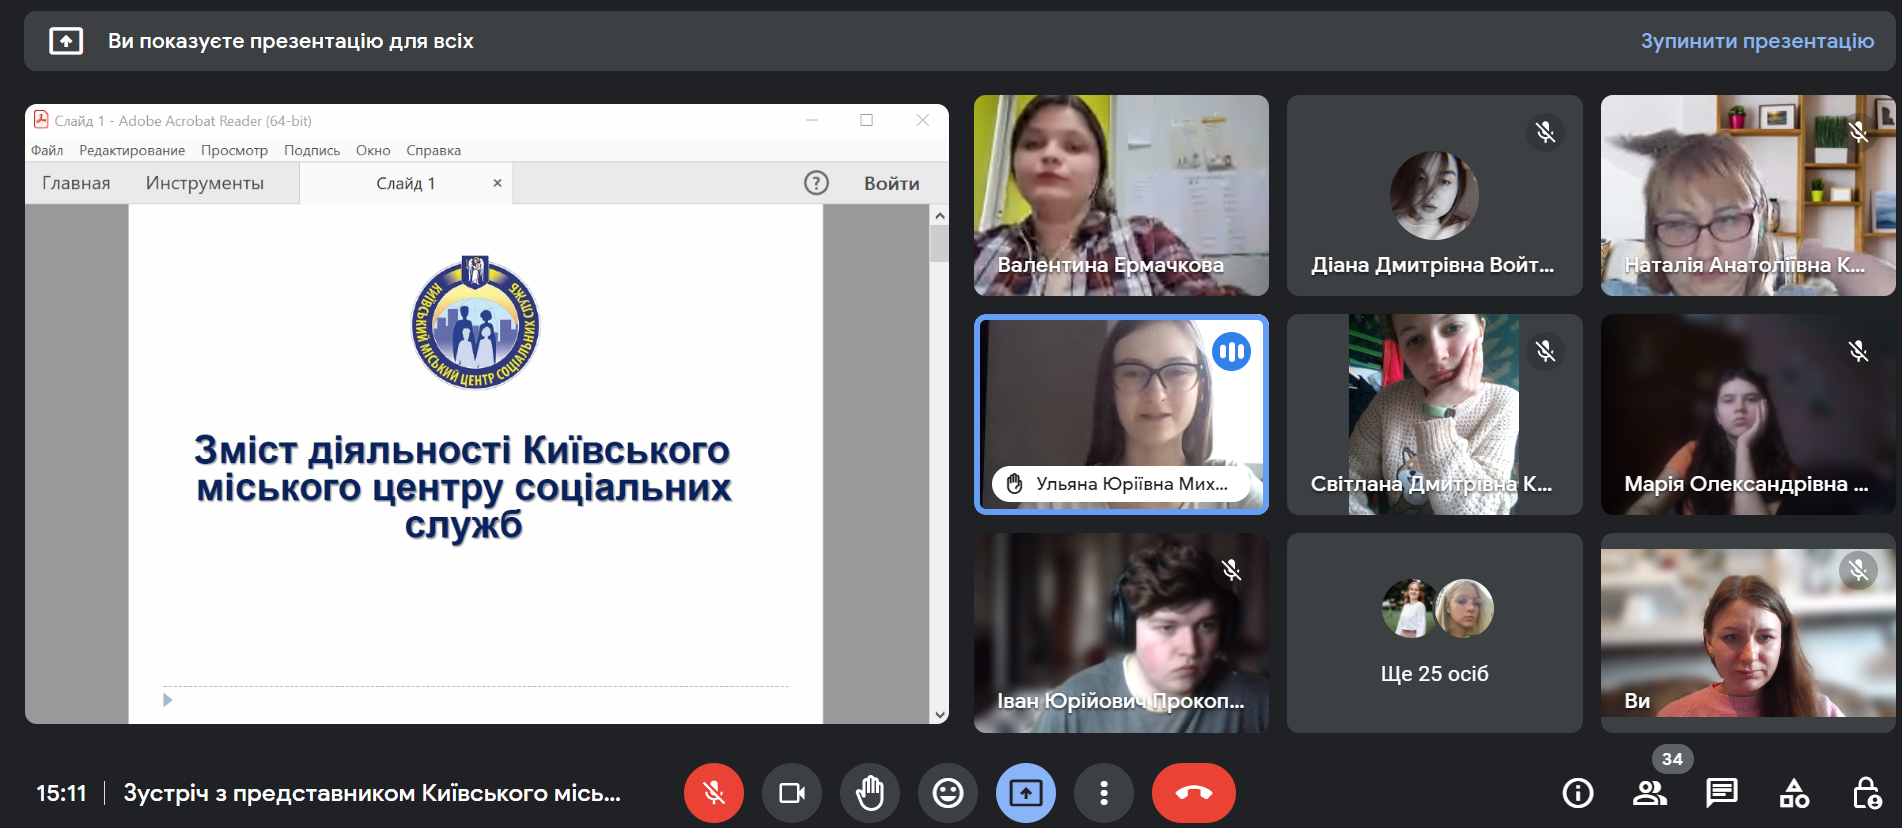This screenshot has width=1902, height=828.
Task: Open Acrobat help question mark icon
Action: [x=816, y=183]
